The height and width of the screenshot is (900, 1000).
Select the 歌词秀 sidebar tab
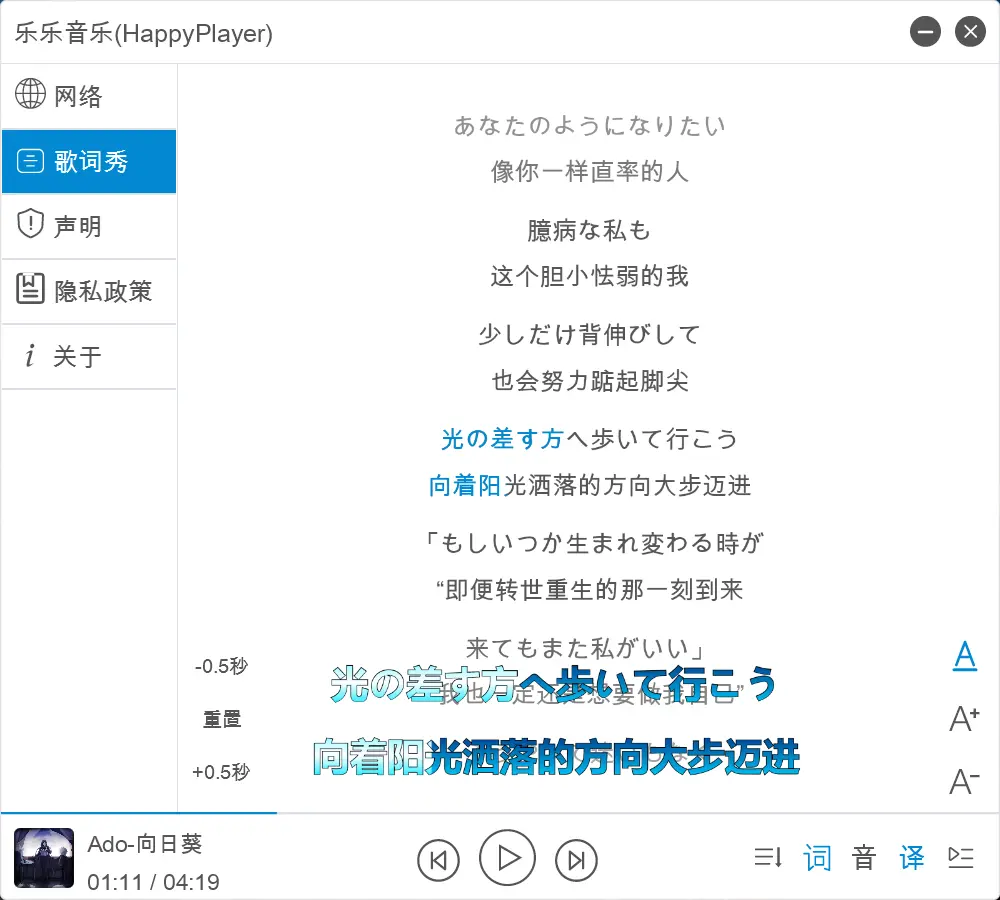pyautogui.click(x=89, y=161)
